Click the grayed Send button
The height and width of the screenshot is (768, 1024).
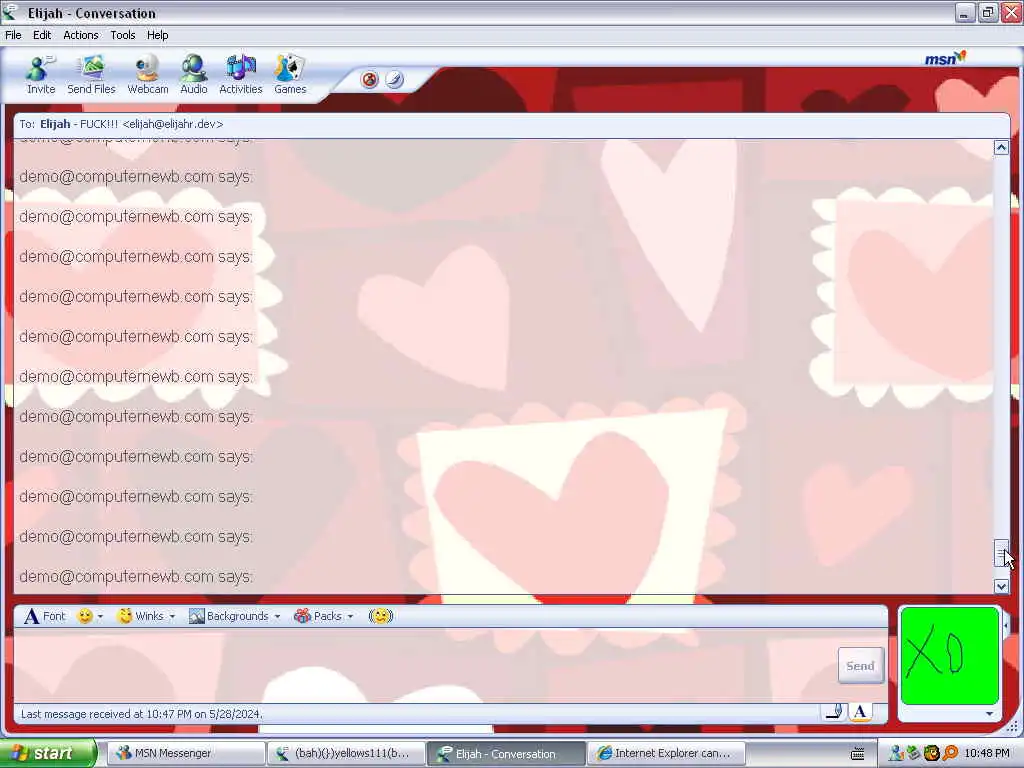click(861, 665)
